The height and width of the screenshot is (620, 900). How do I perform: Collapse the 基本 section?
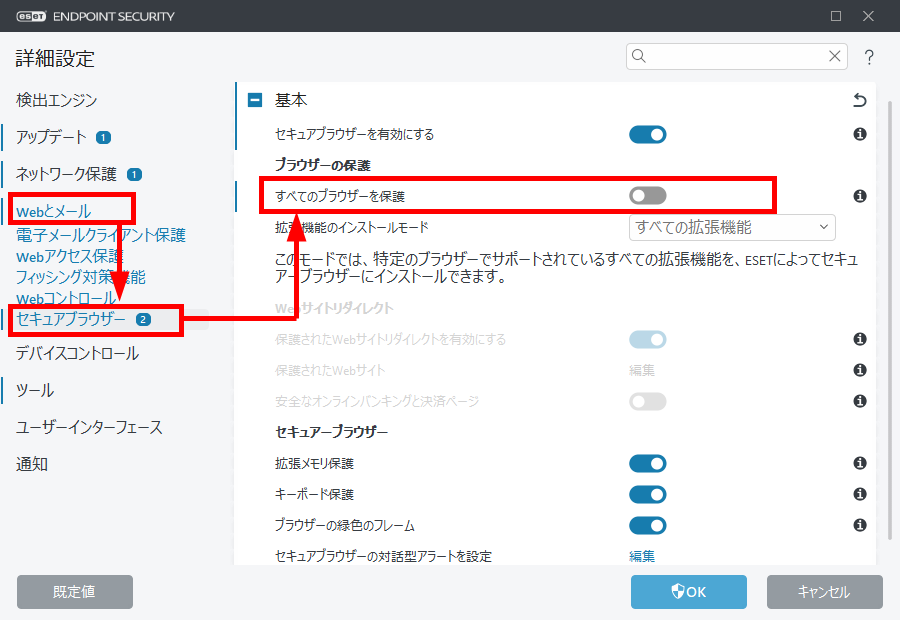tap(255, 100)
